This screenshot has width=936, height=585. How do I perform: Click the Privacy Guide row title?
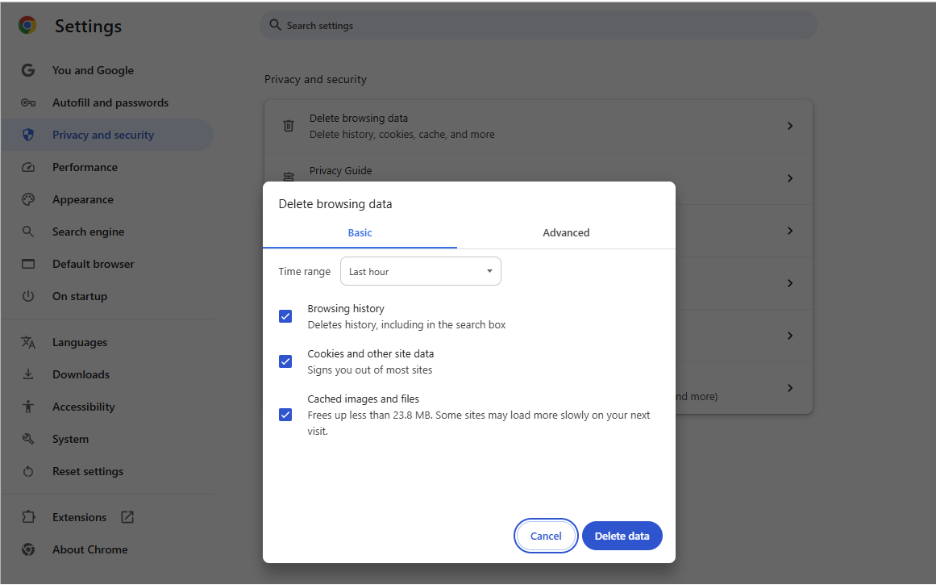click(340, 171)
